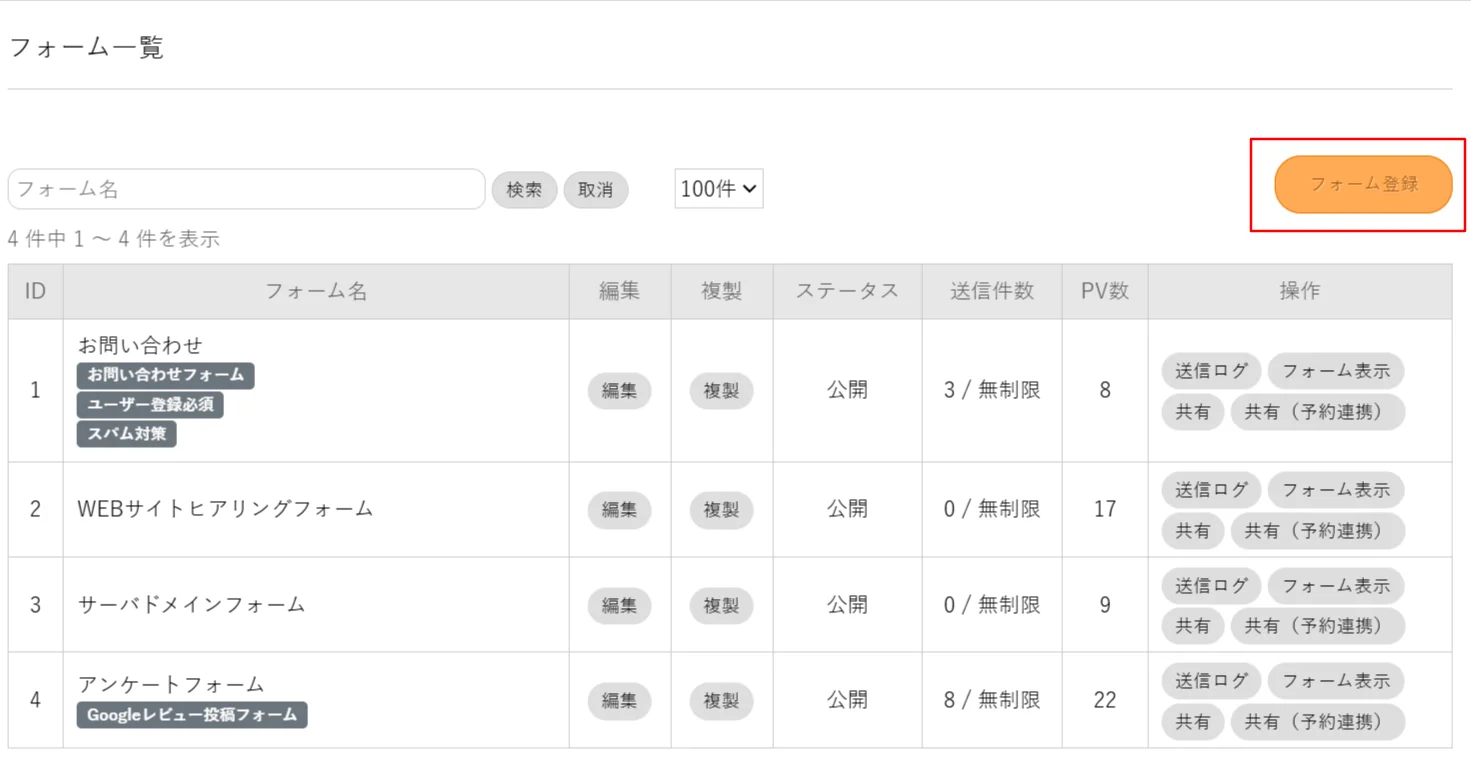
Task: Edit the アンケートフォーム form
Action: coord(619,701)
